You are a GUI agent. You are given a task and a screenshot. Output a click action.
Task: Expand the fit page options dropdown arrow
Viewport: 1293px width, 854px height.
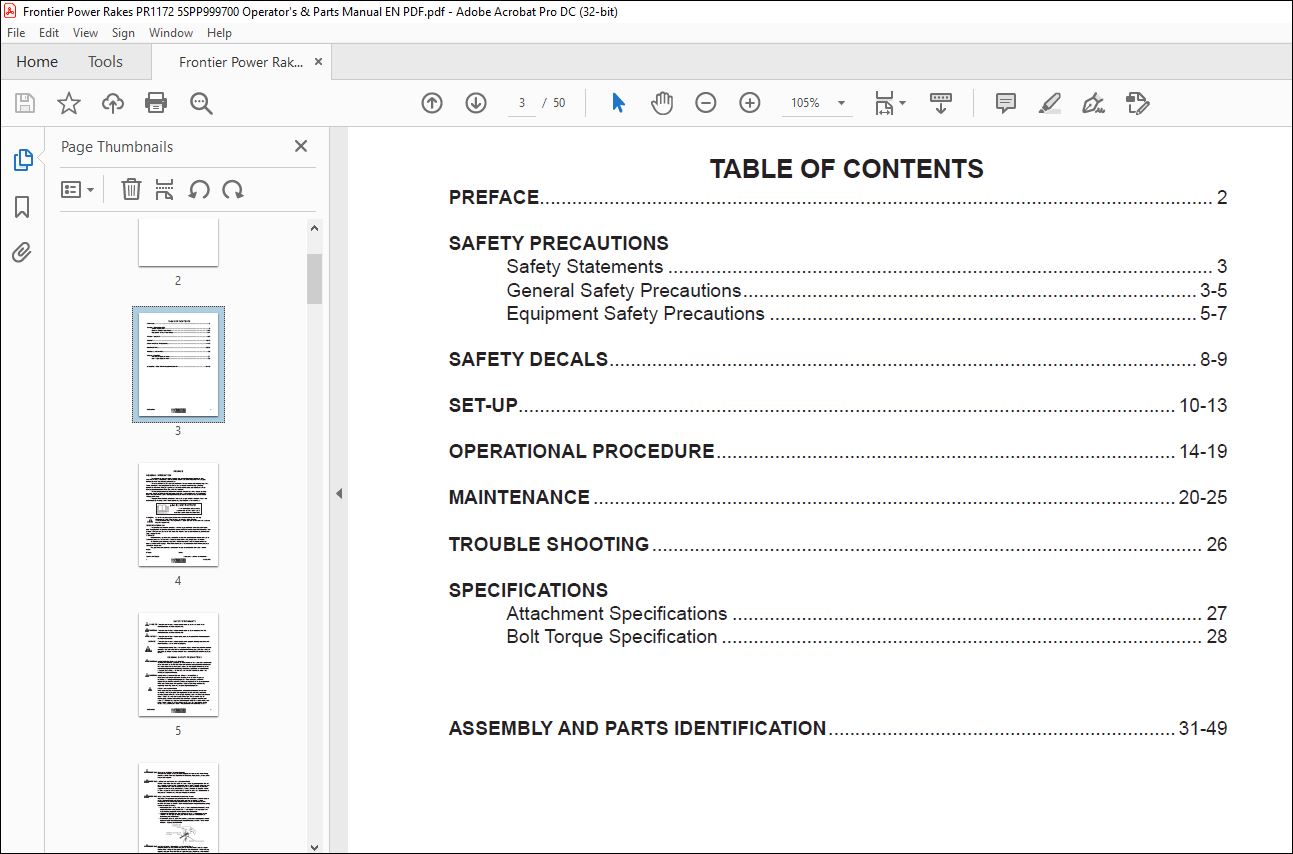903,103
